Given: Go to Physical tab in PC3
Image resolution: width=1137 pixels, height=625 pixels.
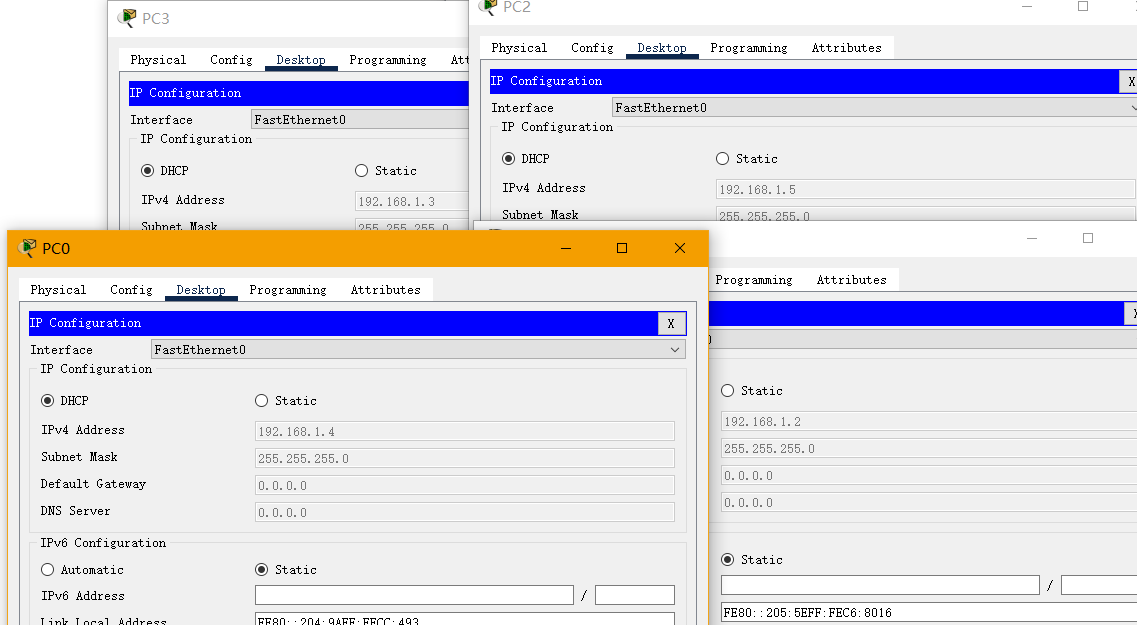Looking at the screenshot, I should pos(158,60).
